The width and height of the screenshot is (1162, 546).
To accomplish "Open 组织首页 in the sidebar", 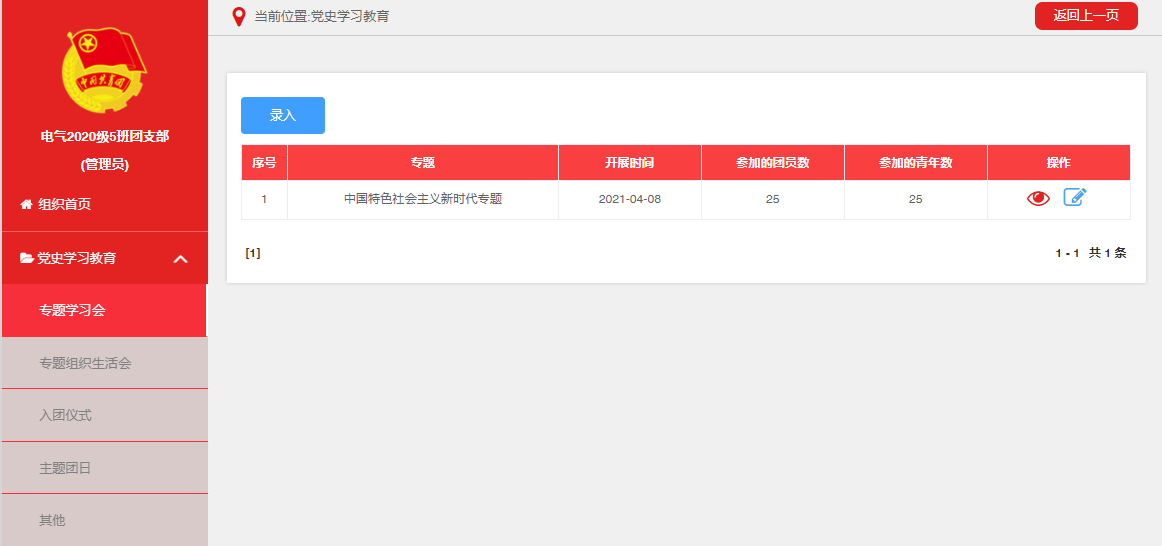I will [64, 204].
